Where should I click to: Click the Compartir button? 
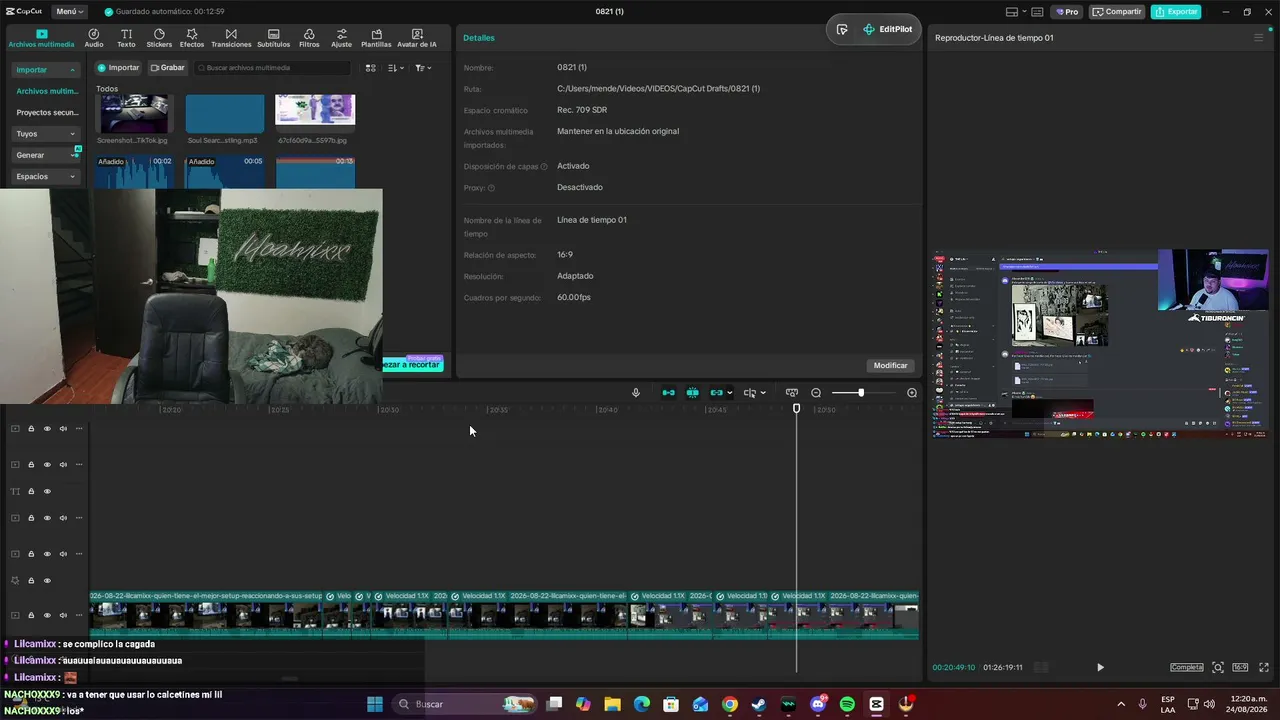click(x=1117, y=12)
